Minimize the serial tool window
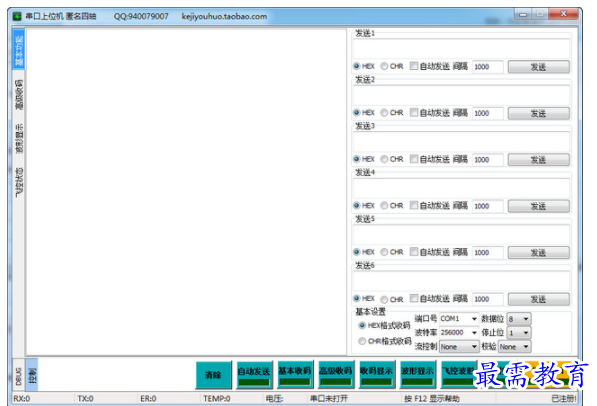597x406 pixels. click(523, 14)
